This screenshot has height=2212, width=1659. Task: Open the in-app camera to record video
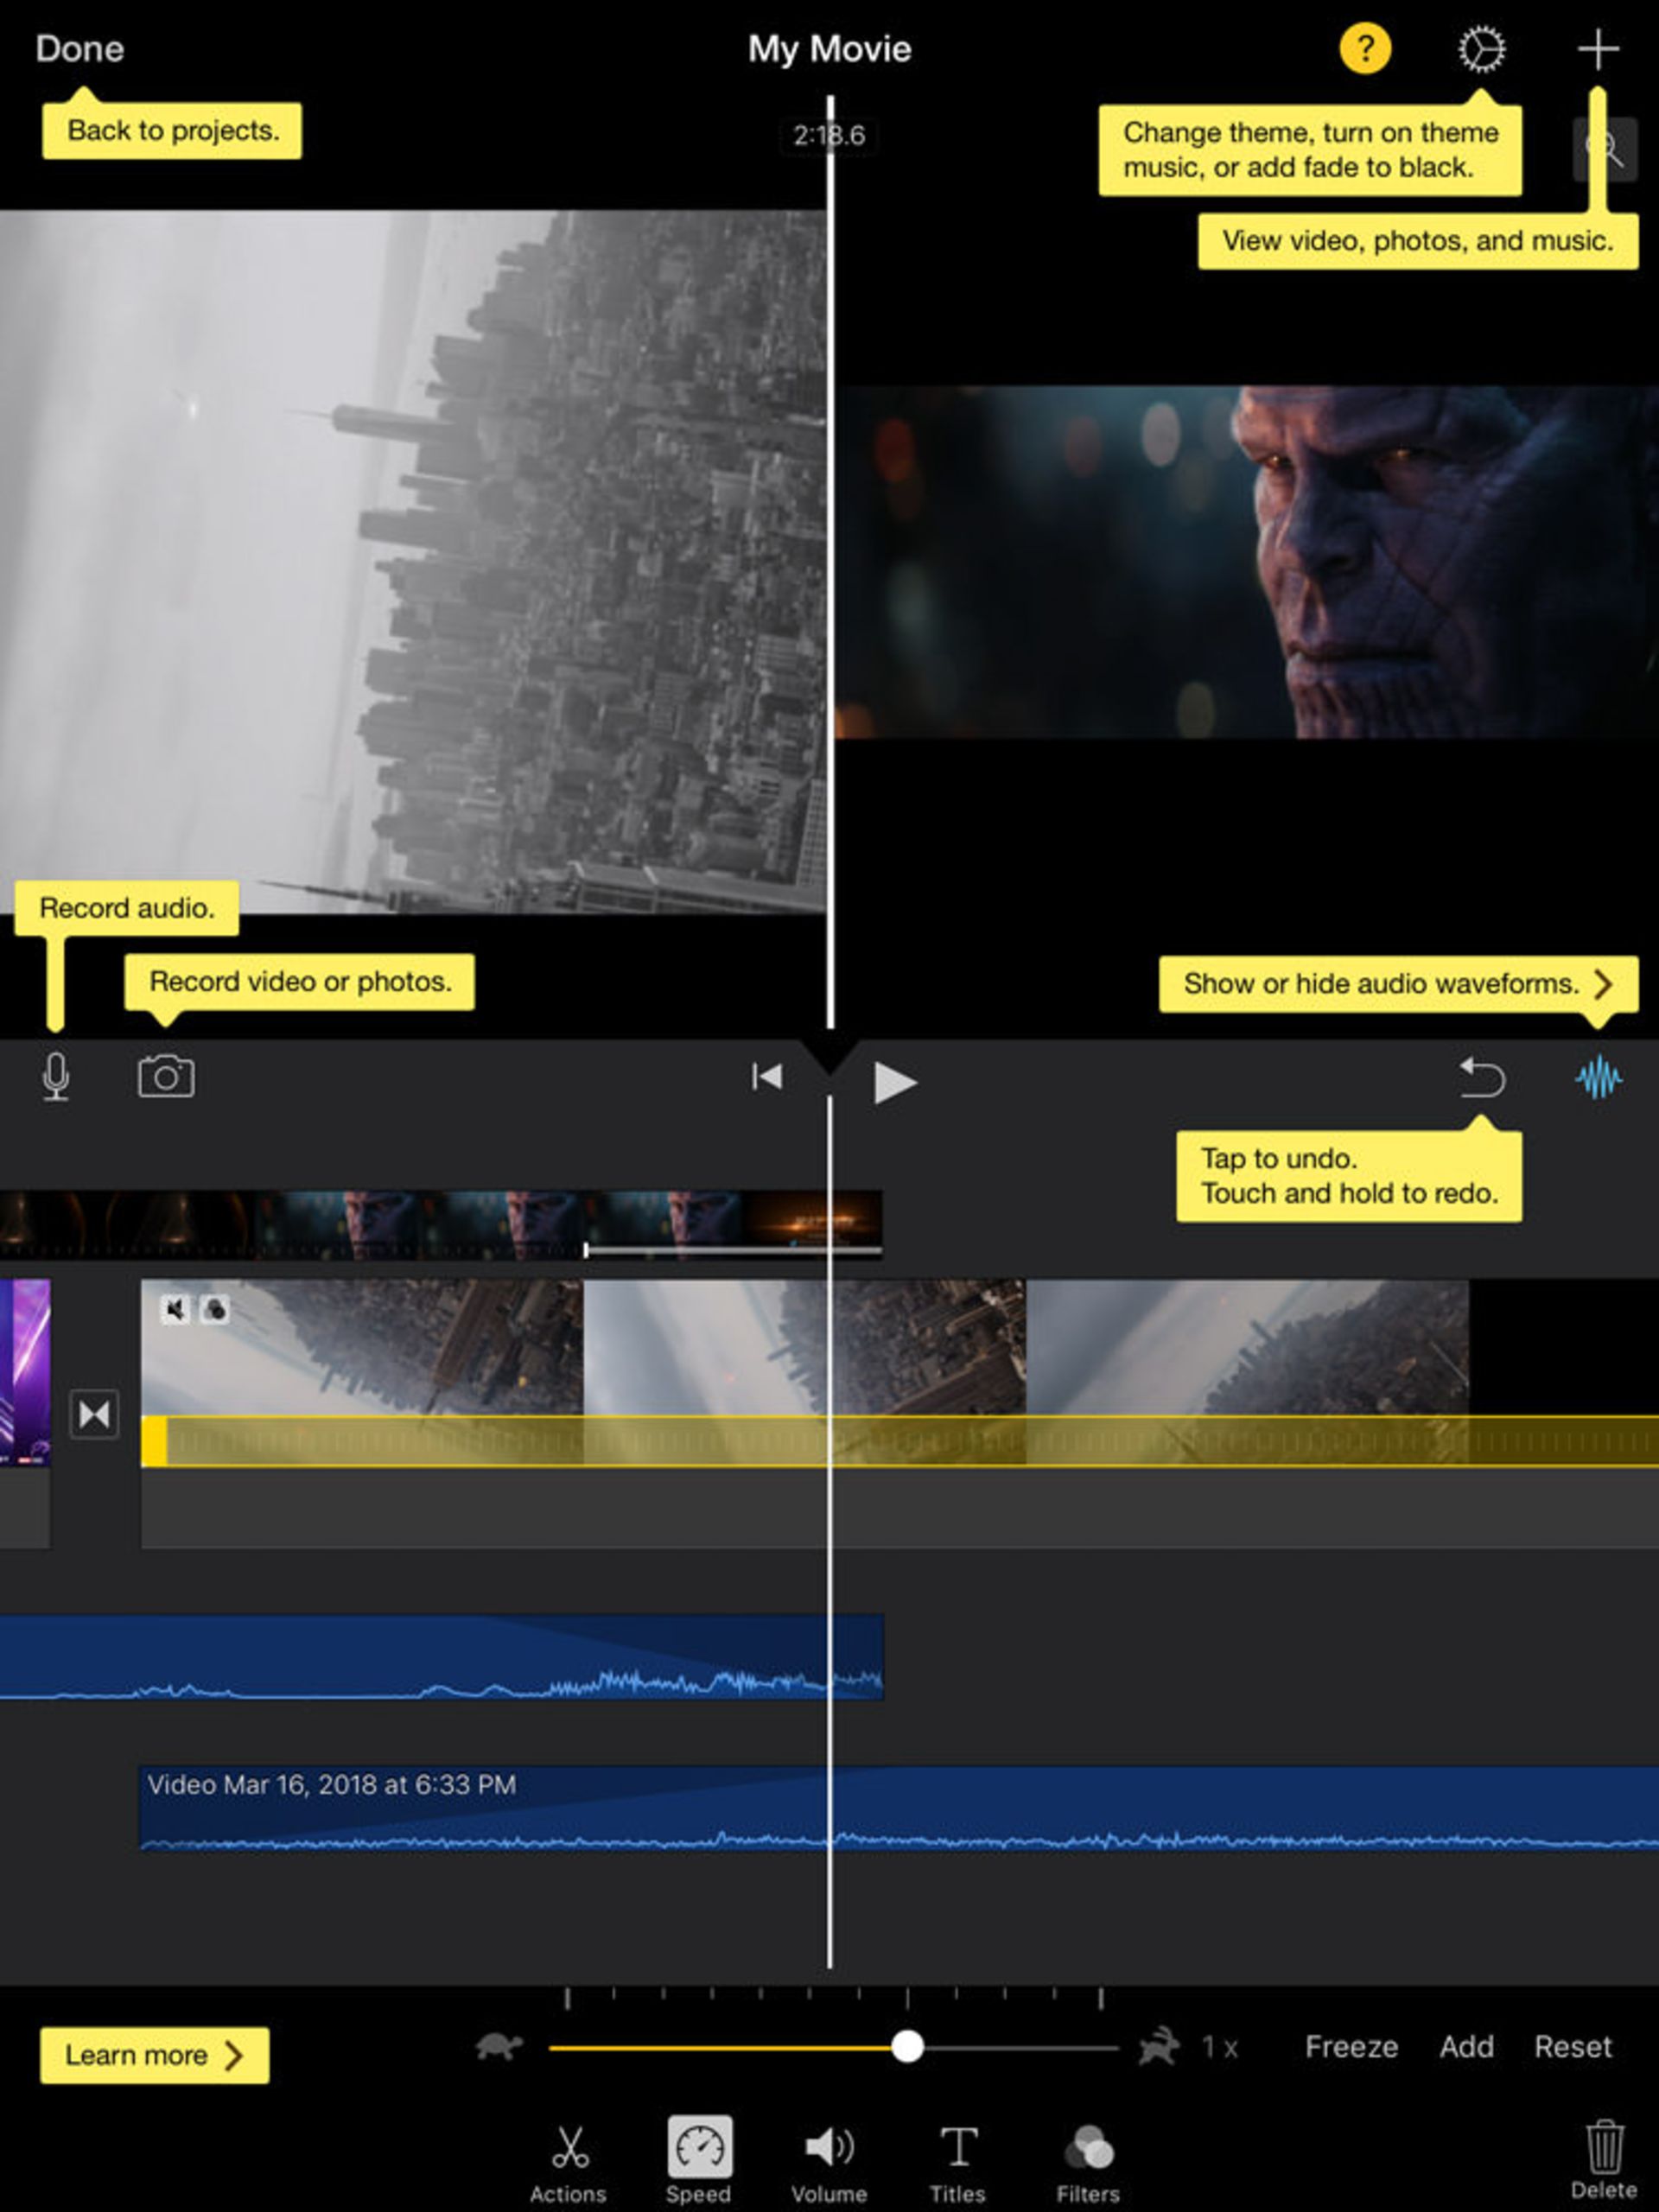pyautogui.click(x=166, y=1078)
